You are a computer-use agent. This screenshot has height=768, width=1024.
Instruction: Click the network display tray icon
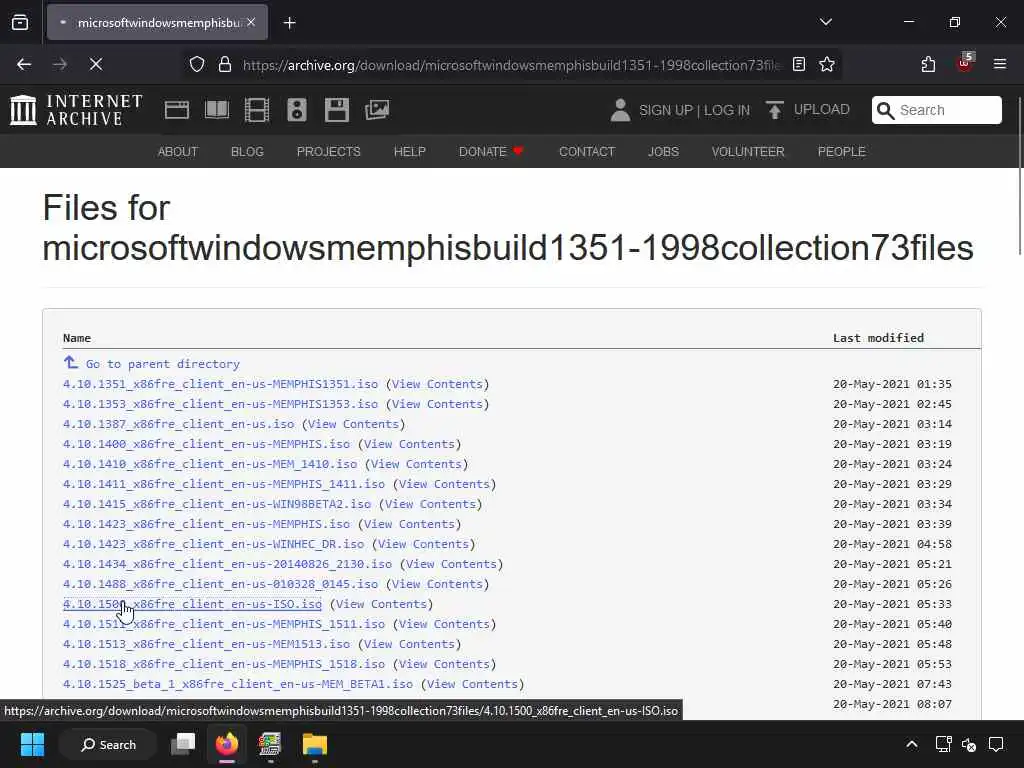[x=943, y=744]
